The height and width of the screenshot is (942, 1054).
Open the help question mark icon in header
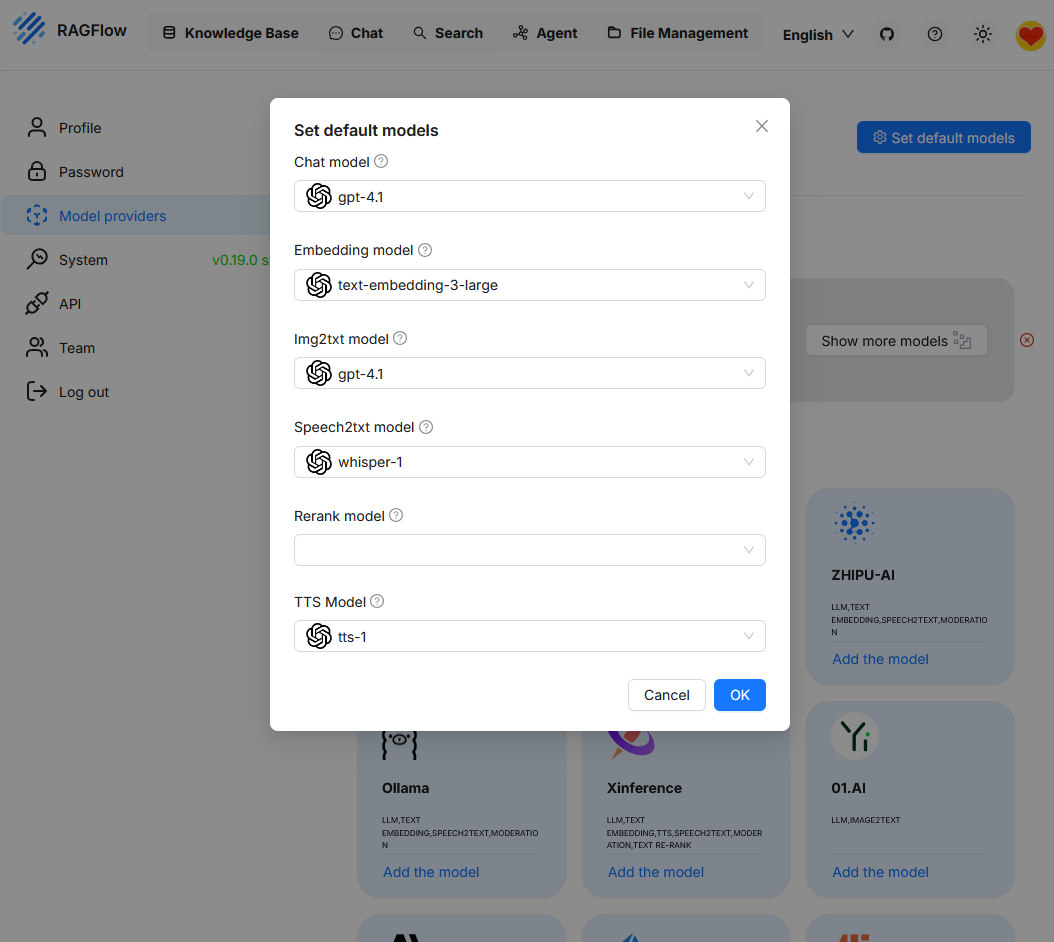point(935,34)
